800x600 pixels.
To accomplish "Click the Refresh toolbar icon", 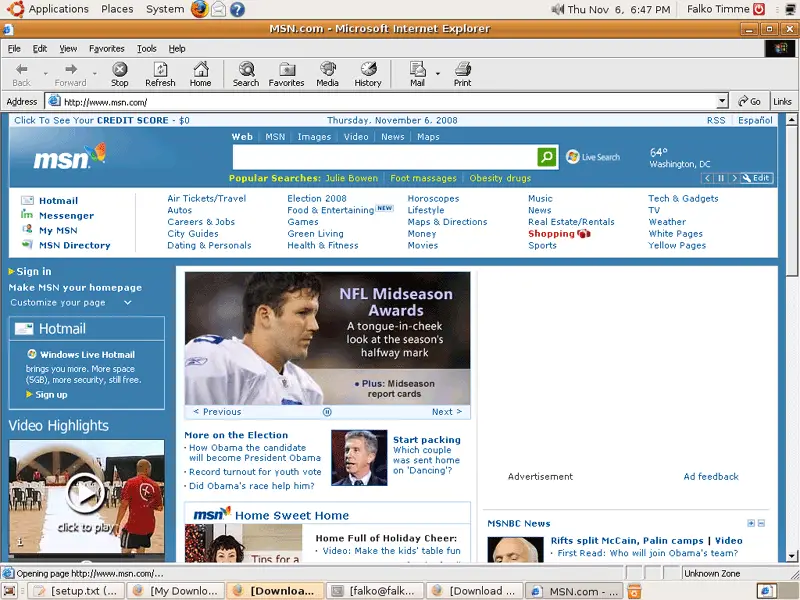I will [160, 74].
